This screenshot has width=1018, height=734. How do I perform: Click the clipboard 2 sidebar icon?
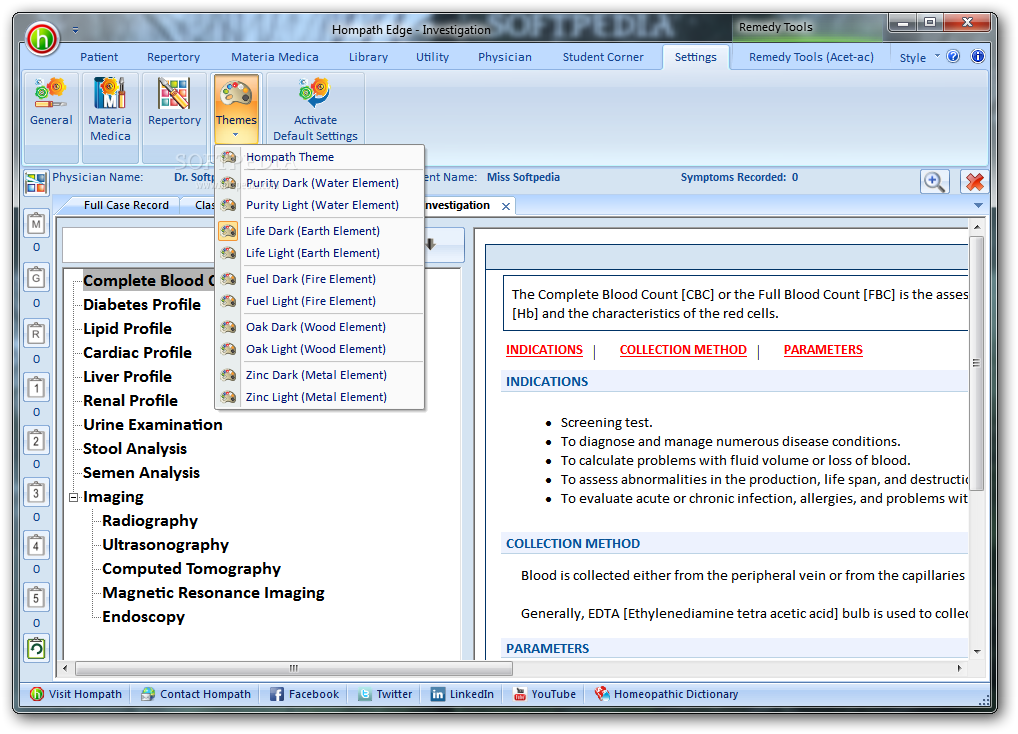[36, 440]
